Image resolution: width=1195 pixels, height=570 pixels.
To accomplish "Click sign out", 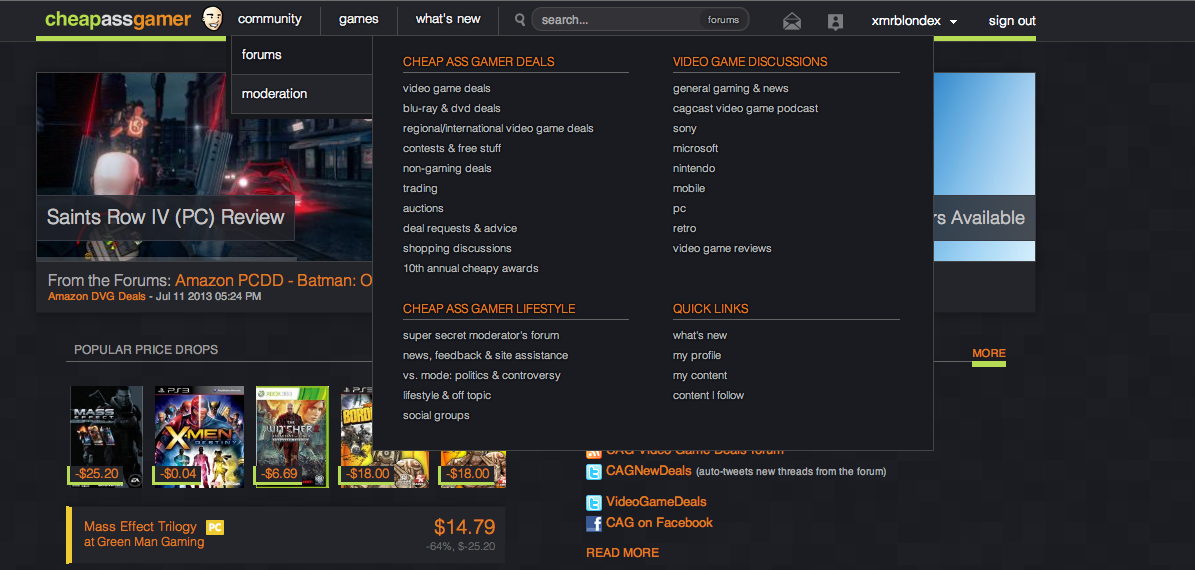I will pyautogui.click(x=1012, y=21).
